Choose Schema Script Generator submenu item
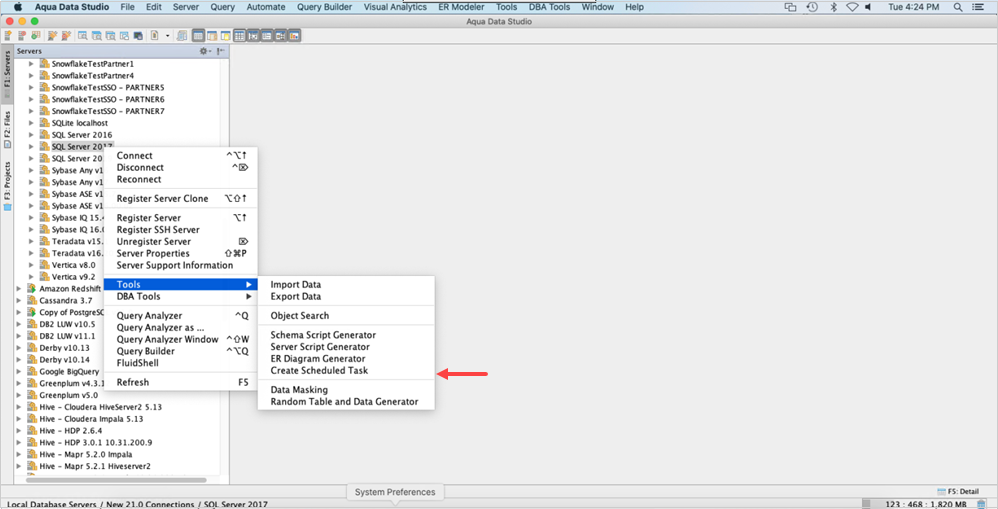This screenshot has height=509, width=998. pos(346,335)
